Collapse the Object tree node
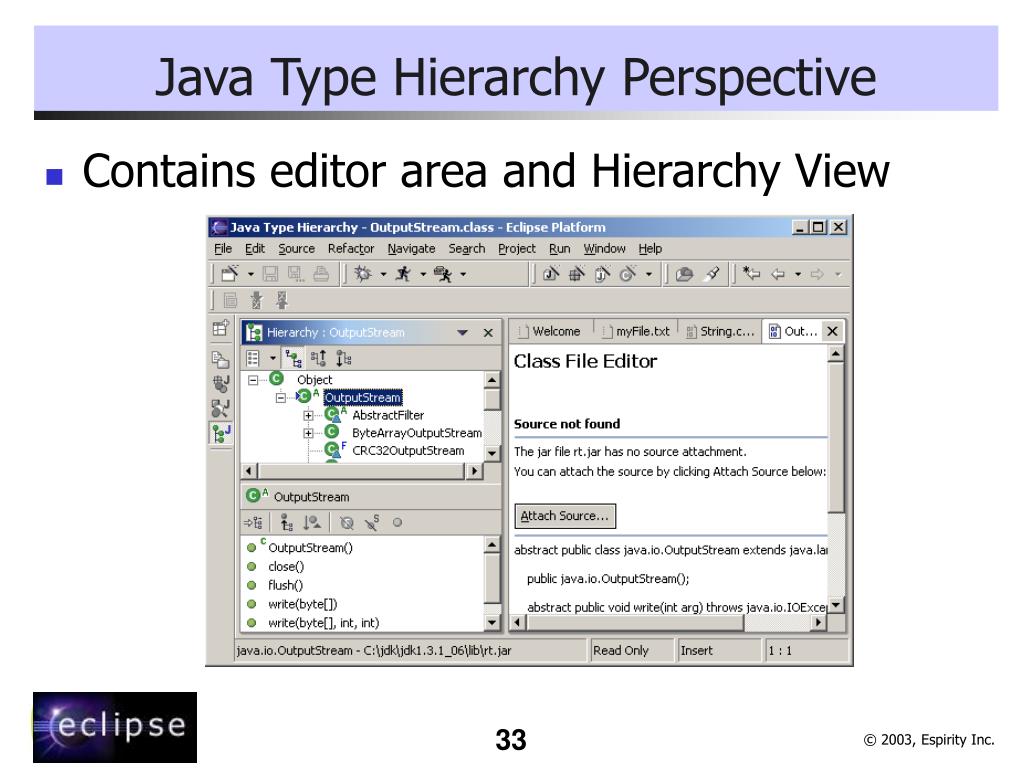This screenshot has width=1024, height=768. pos(253,380)
